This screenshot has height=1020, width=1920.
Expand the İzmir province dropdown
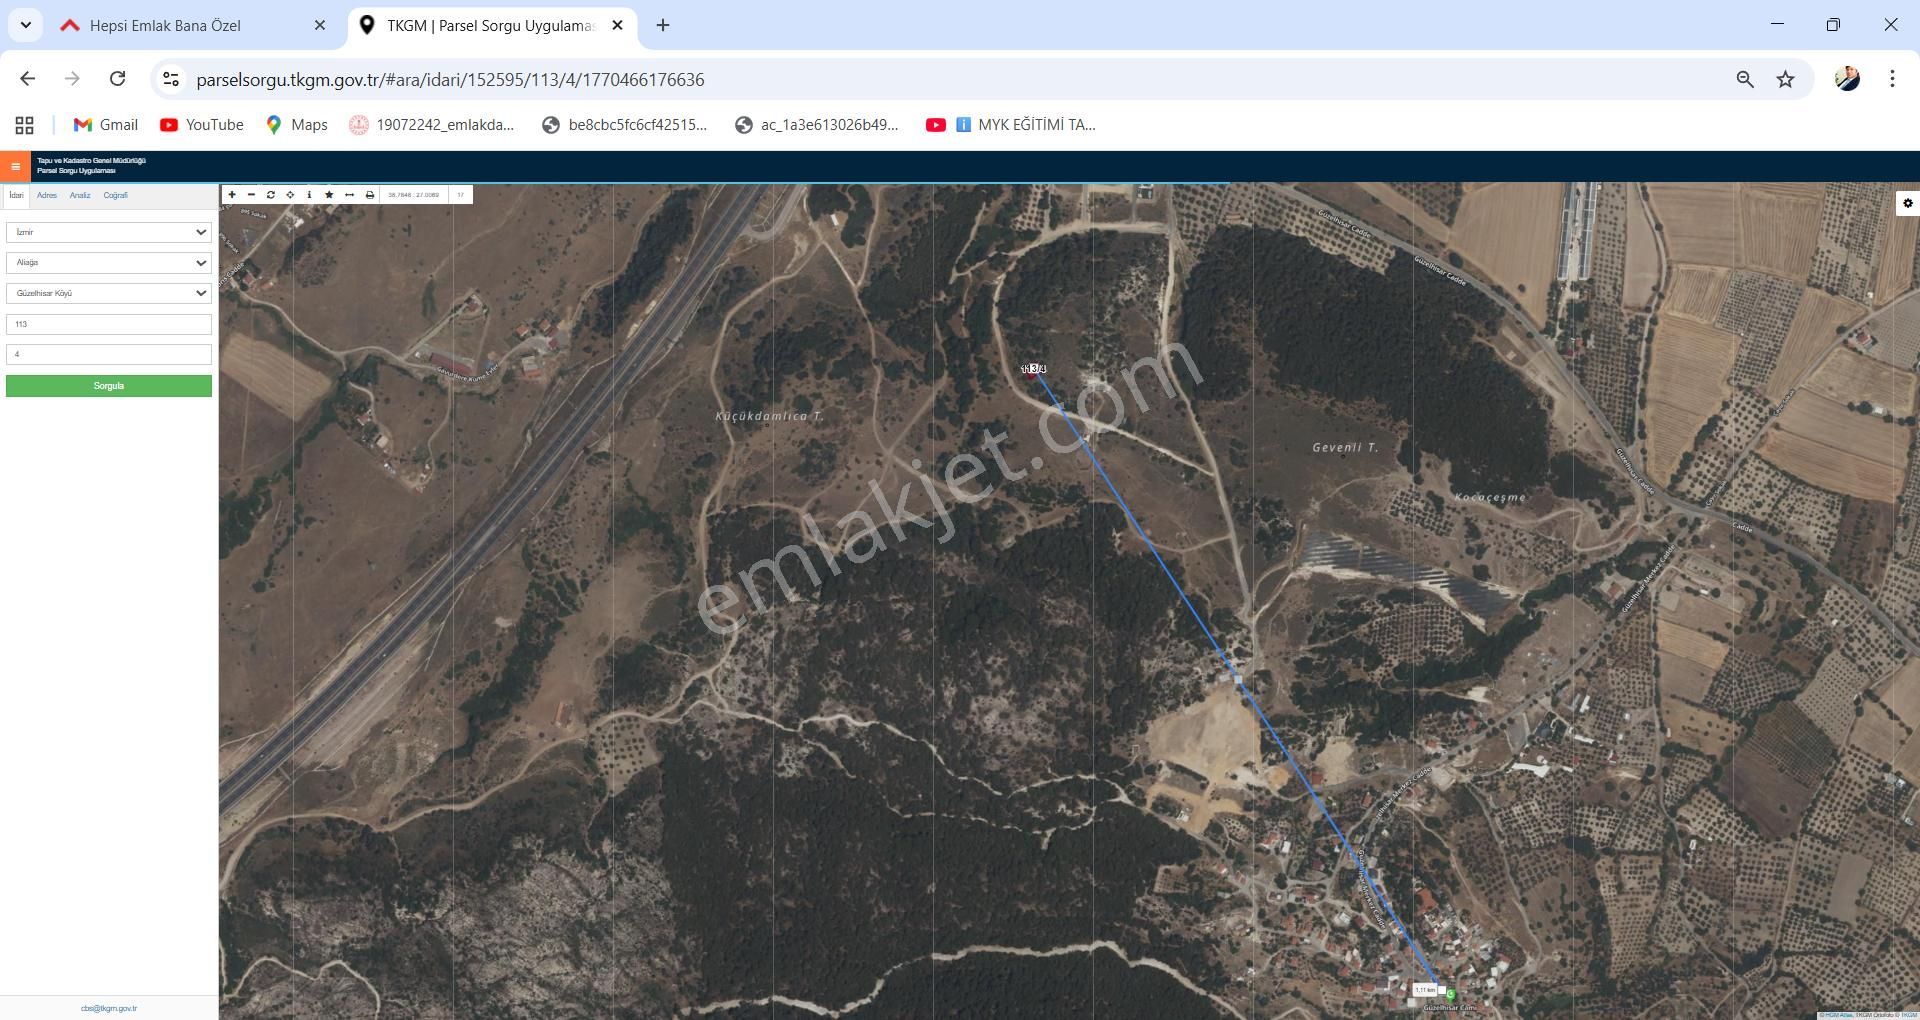point(108,232)
